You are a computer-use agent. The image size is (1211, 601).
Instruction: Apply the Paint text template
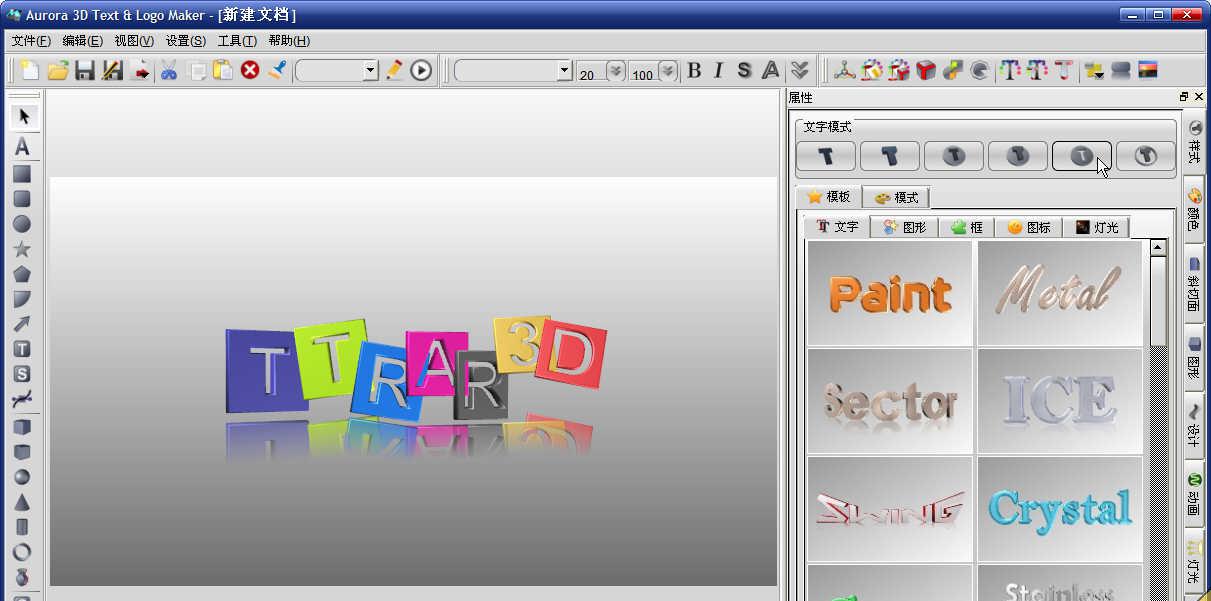(x=890, y=293)
